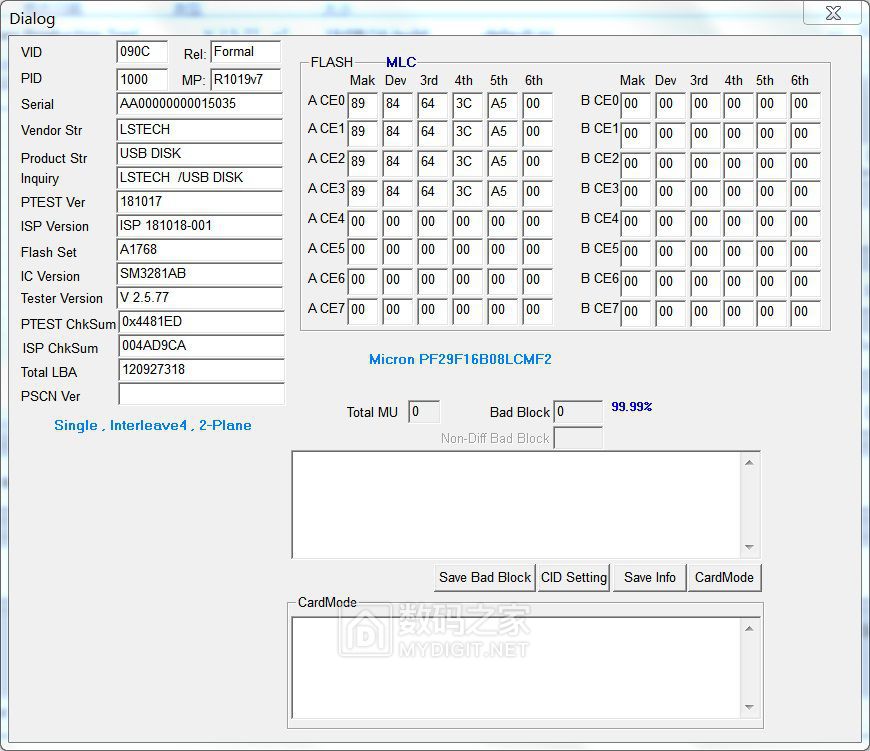
Task: Select the empty PSCN Ver field
Action: click(199, 395)
